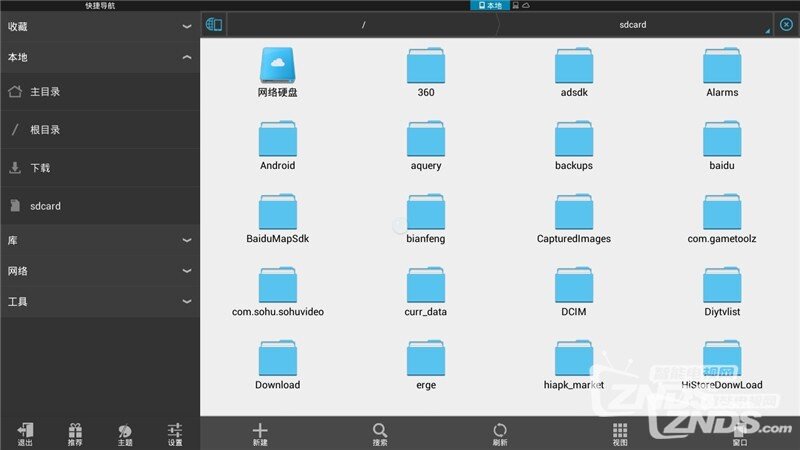Expand the 网络 network section

(x=100, y=271)
